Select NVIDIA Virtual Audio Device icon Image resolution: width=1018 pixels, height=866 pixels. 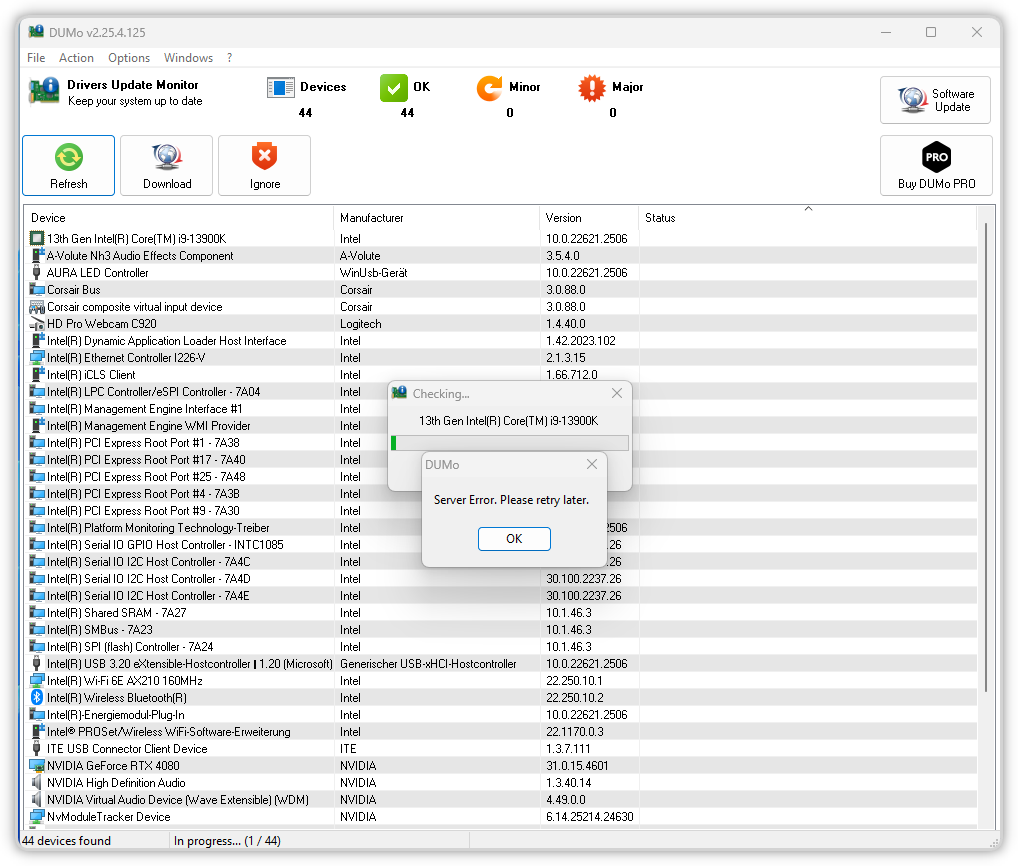(x=36, y=800)
